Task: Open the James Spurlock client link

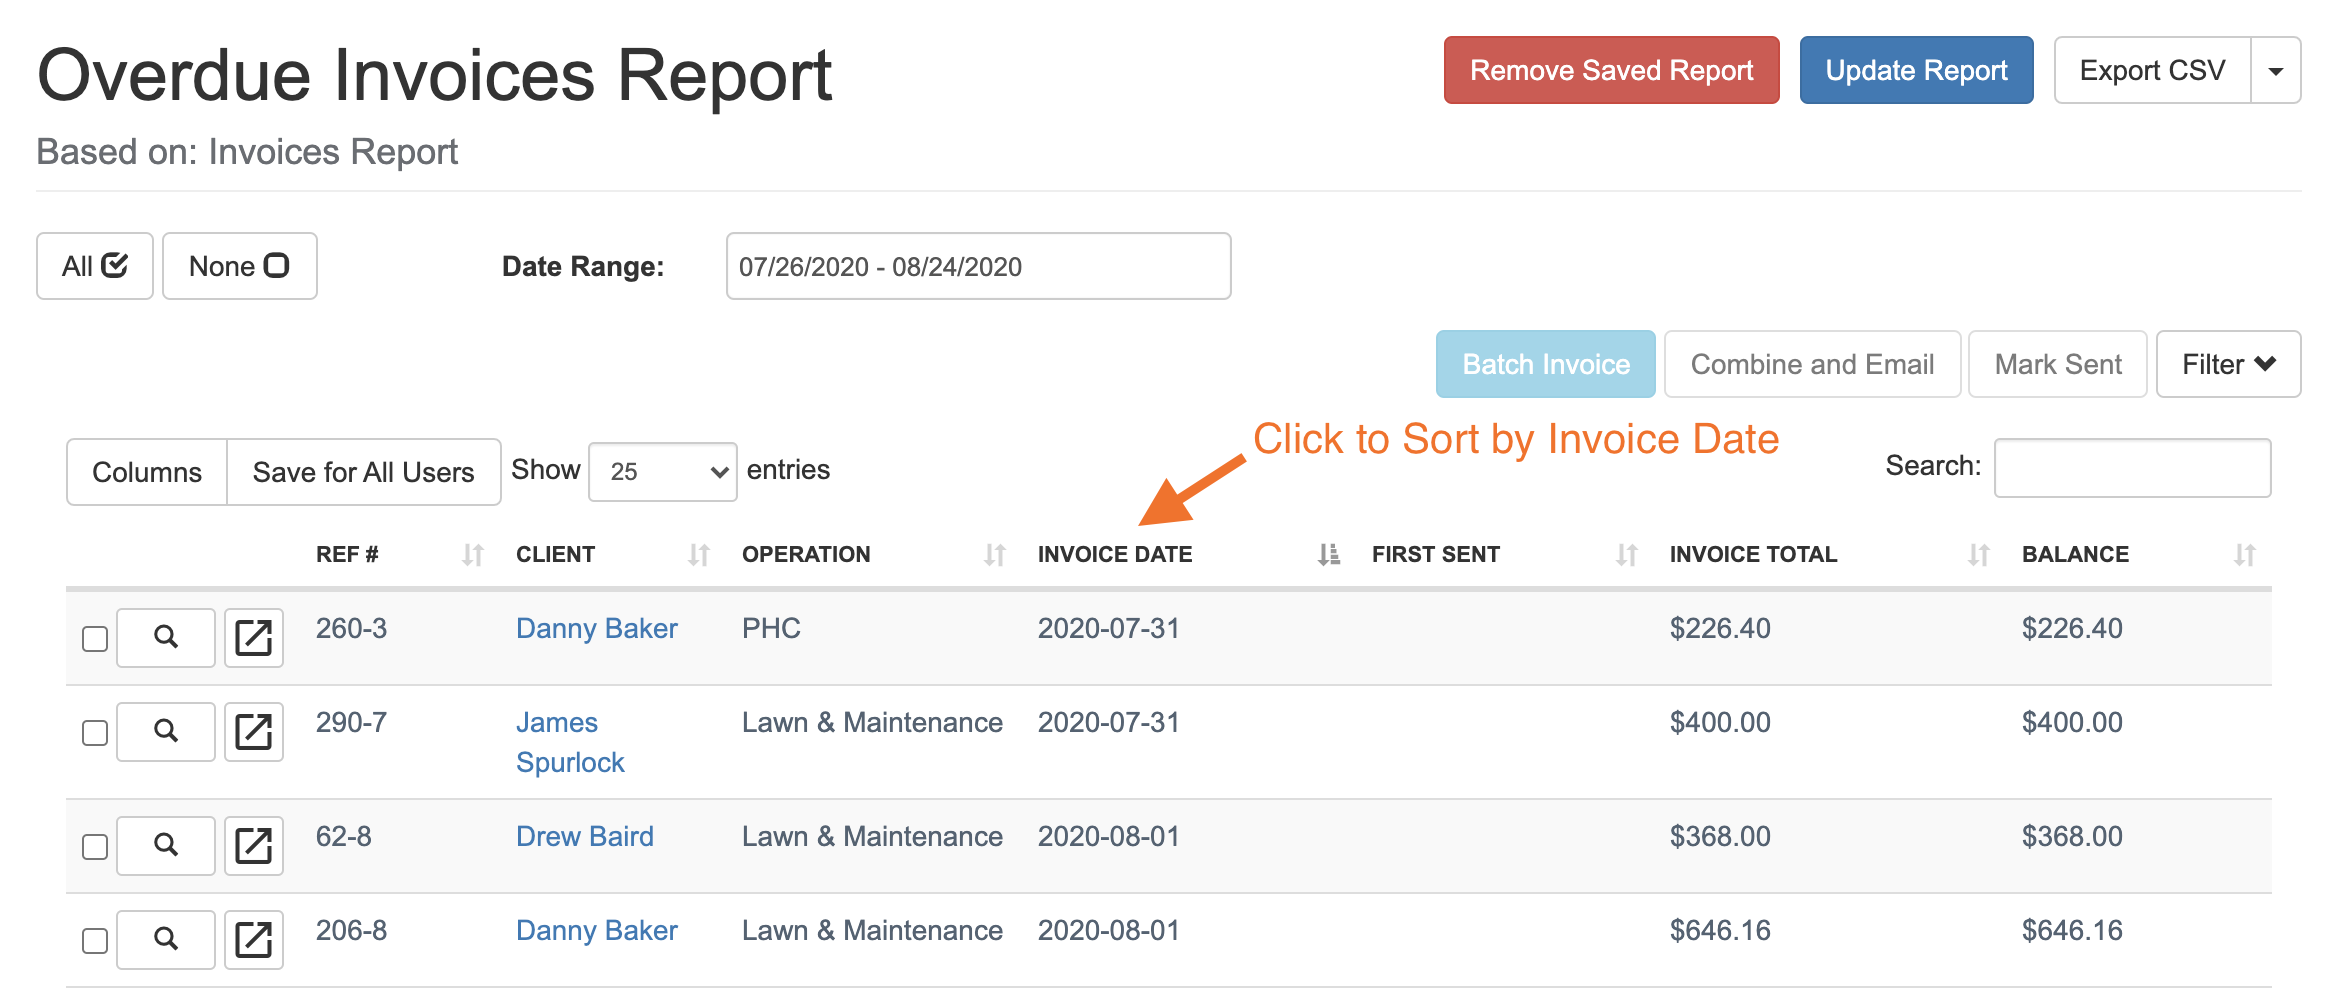Action: [x=557, y=723]
